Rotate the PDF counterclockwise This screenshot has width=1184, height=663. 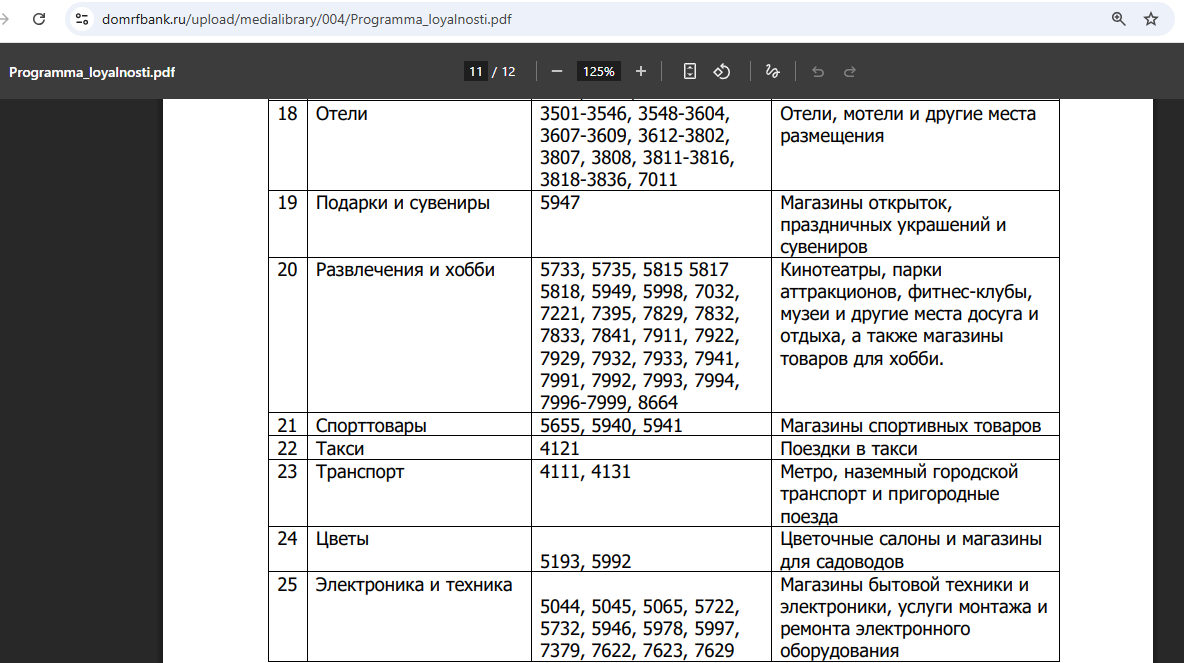pos(722,71)
